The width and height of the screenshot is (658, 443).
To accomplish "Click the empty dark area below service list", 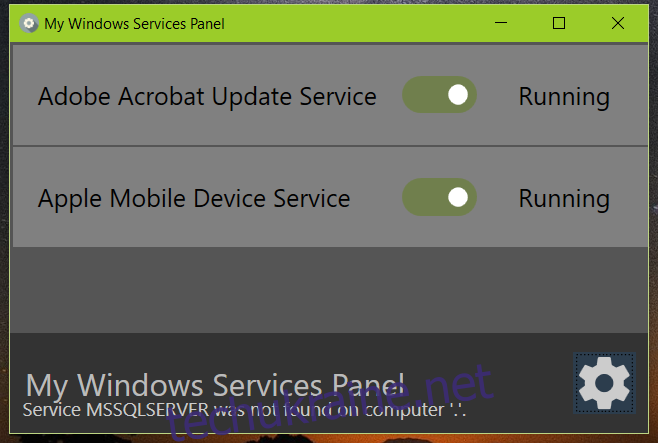I will pyautogui.click(x=329, y=290).
